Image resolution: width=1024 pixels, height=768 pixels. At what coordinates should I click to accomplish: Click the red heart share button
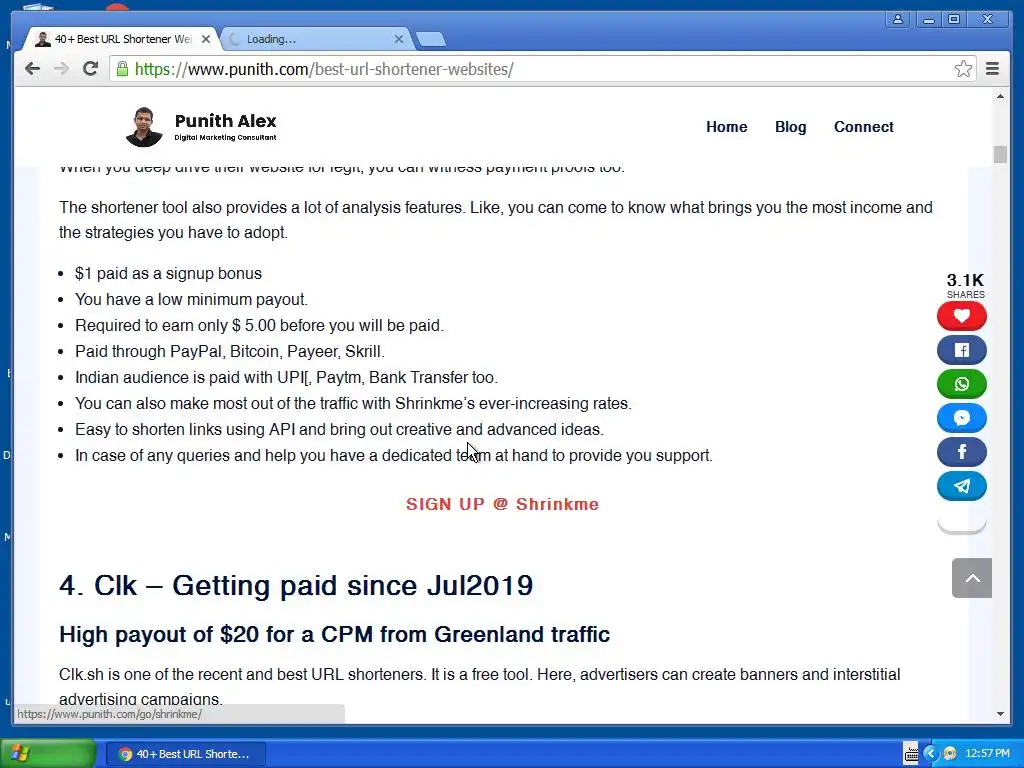[962, 316]
